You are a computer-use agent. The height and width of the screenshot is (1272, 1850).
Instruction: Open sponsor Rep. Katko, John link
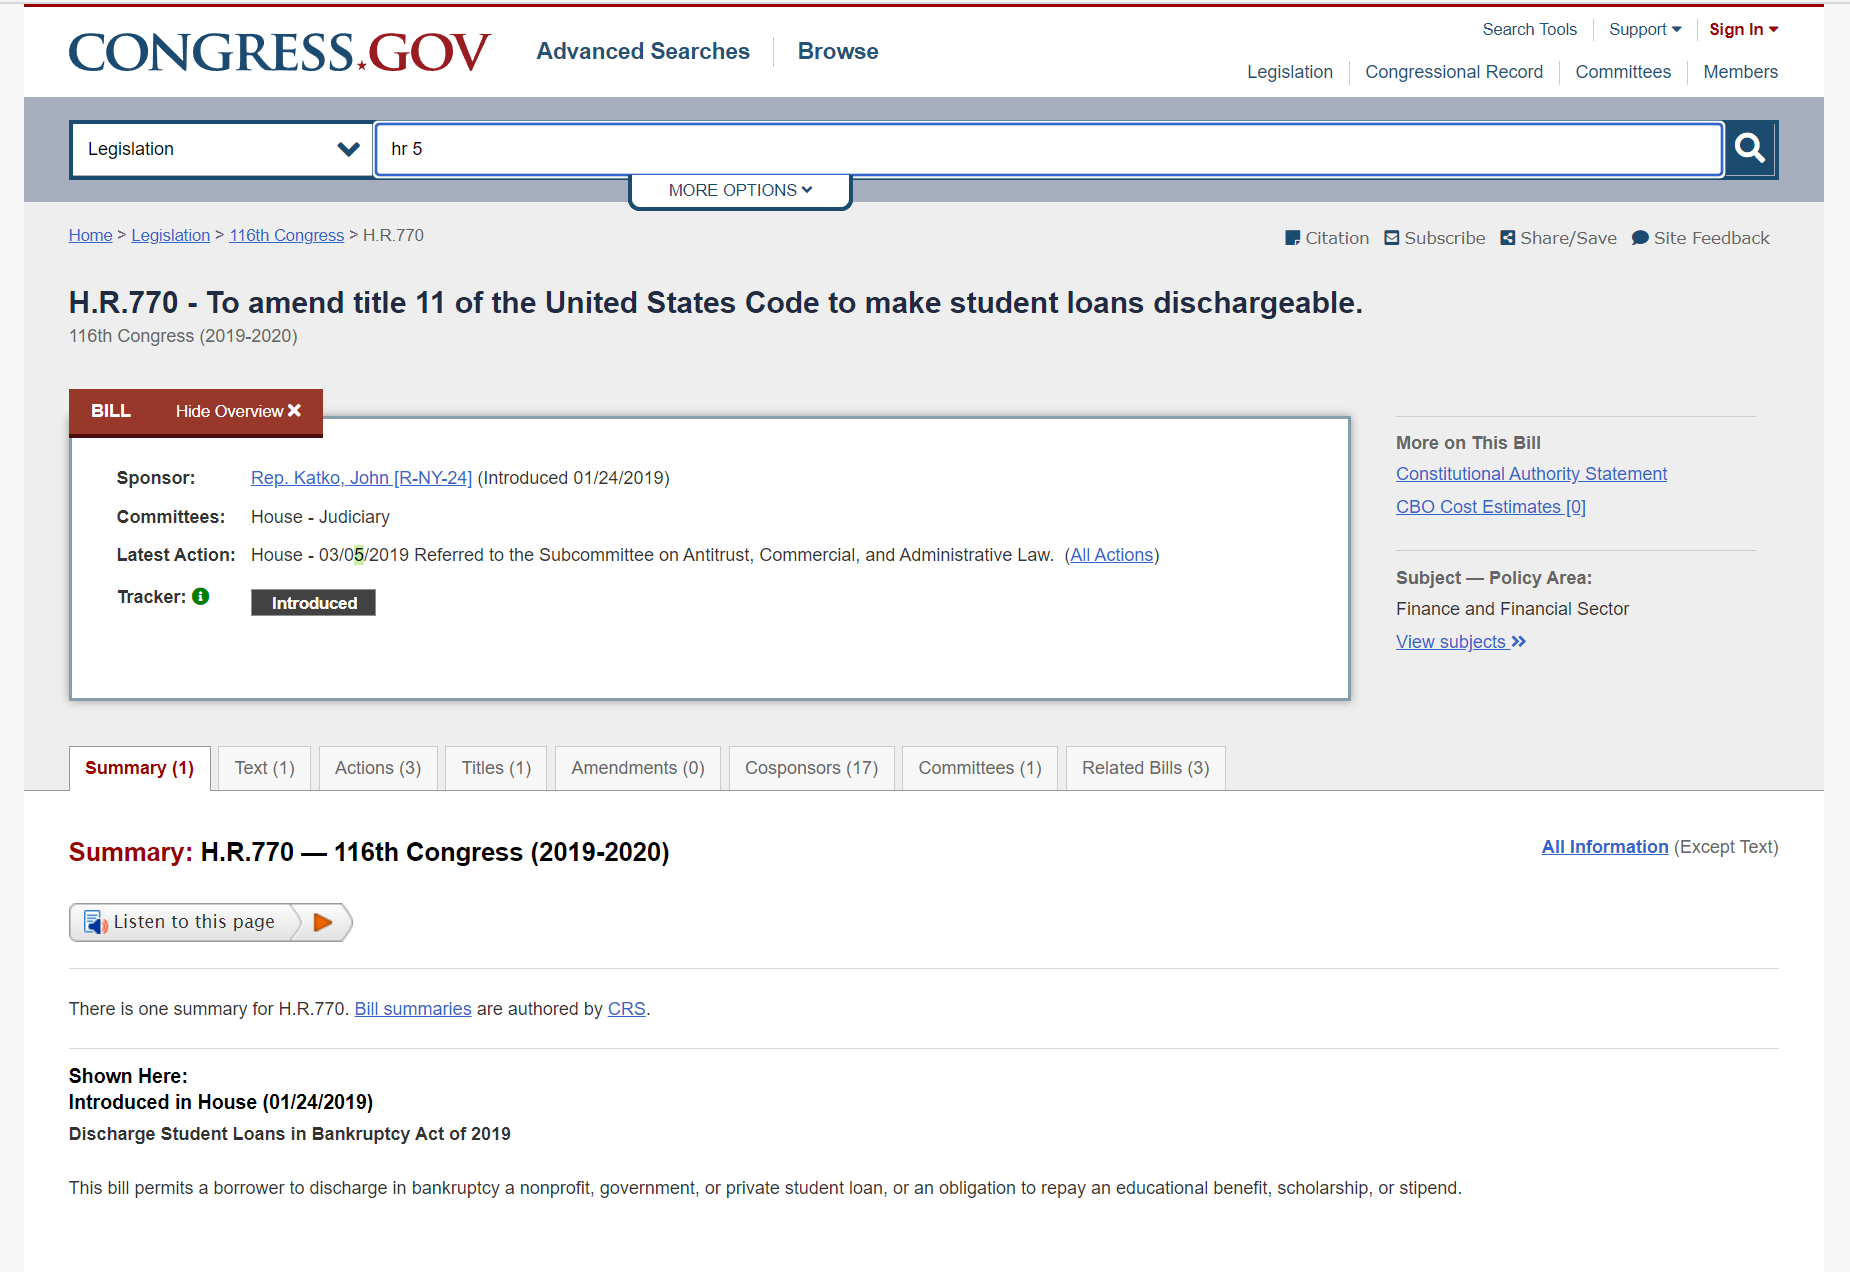tap(361, 478)
